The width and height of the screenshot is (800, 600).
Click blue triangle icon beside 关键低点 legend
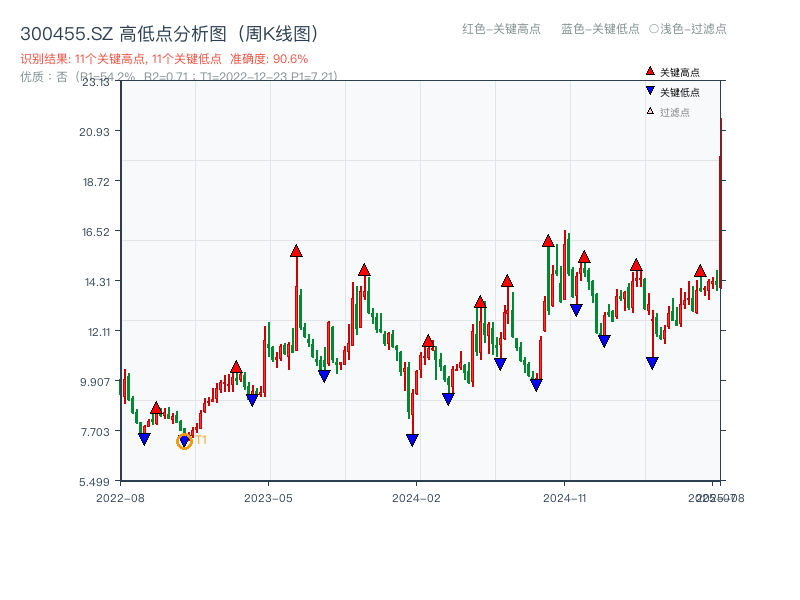[x=650, y=91]
